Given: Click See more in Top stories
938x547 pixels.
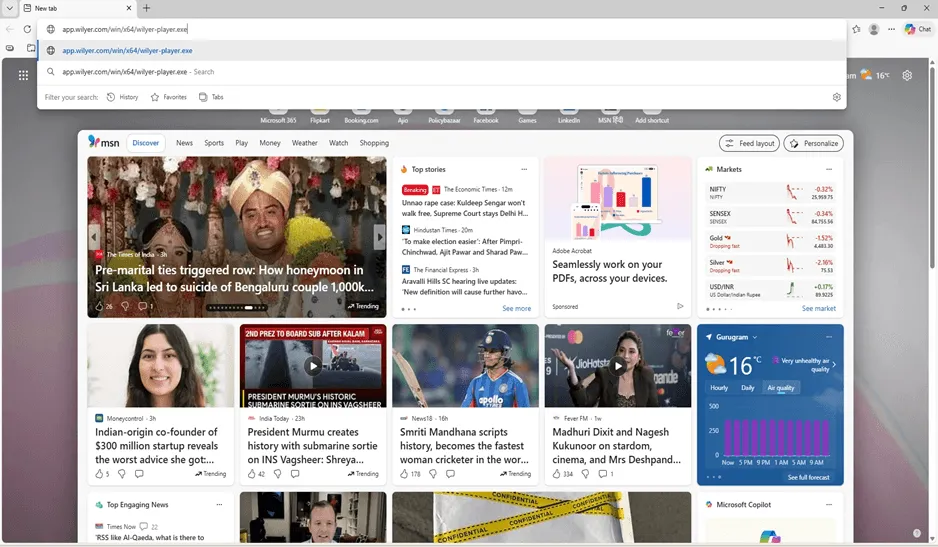Looking at the screenshot, I should 516,308.
